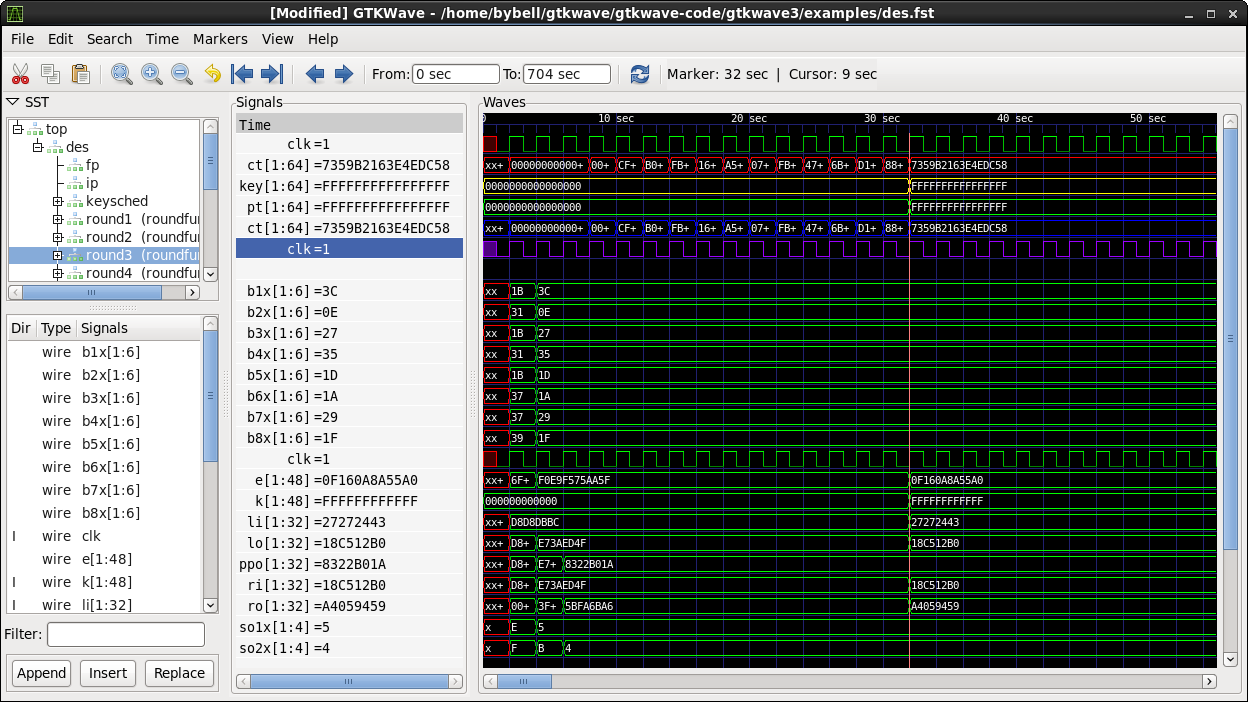Collapse the SST panel disclosure triangle
This screenshot has width=1248, height=702.
point(13,102)
